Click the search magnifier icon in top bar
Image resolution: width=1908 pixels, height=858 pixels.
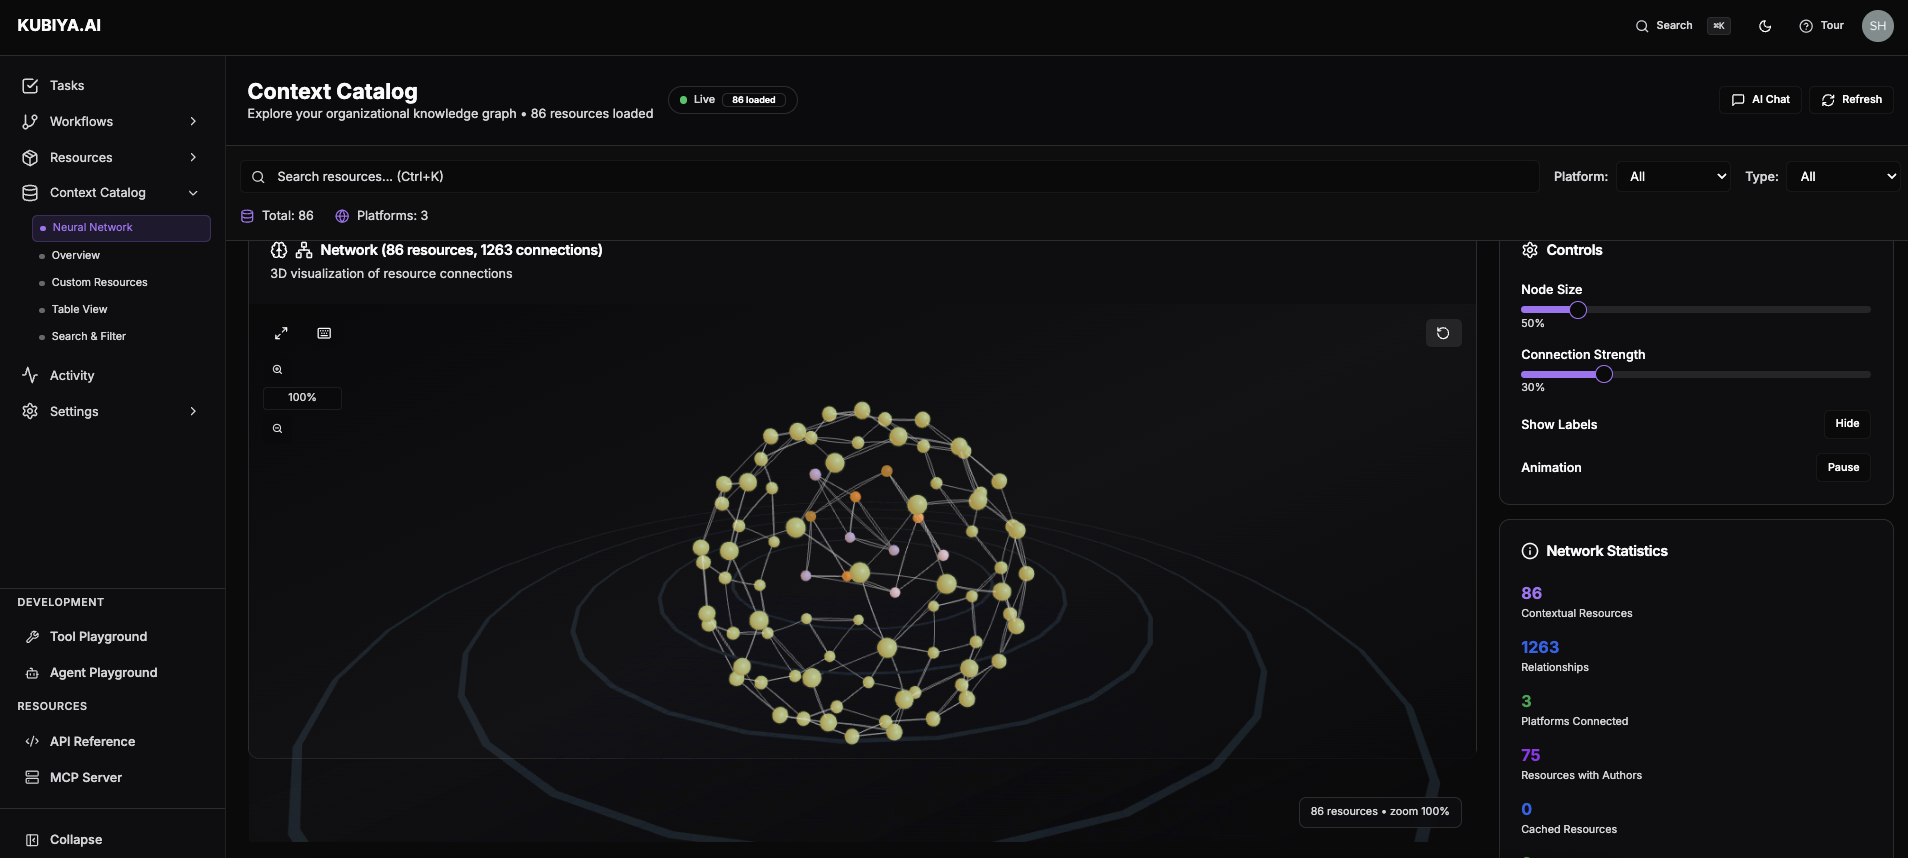click(1642, 26)
